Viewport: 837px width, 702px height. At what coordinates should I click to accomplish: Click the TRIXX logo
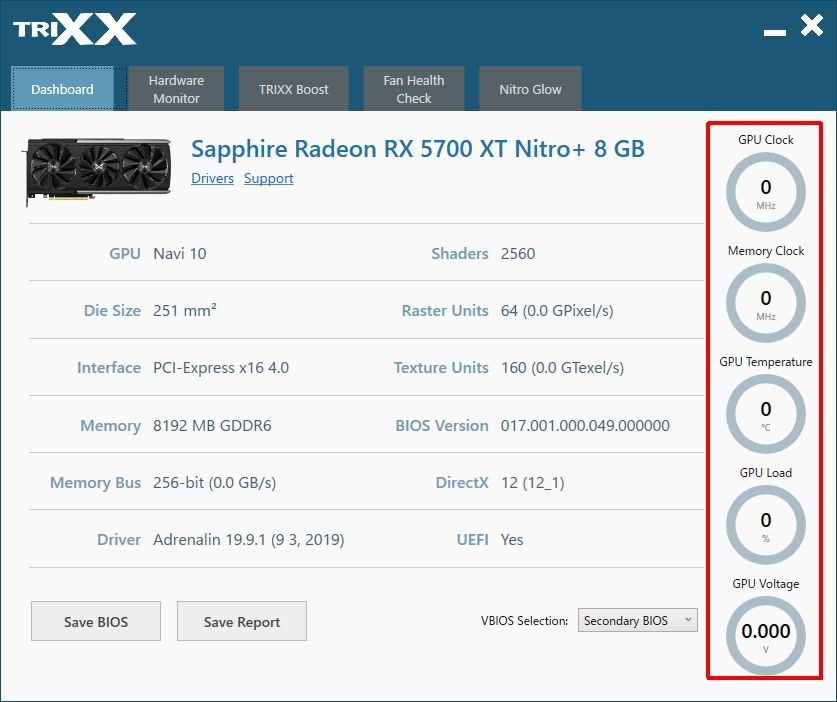coord(75,30)
